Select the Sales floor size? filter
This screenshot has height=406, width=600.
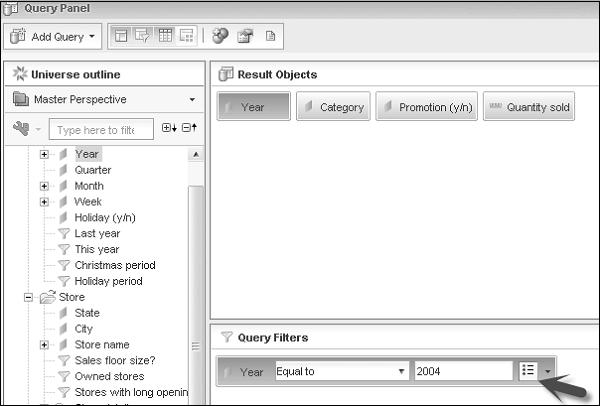[x=115, y=360]
